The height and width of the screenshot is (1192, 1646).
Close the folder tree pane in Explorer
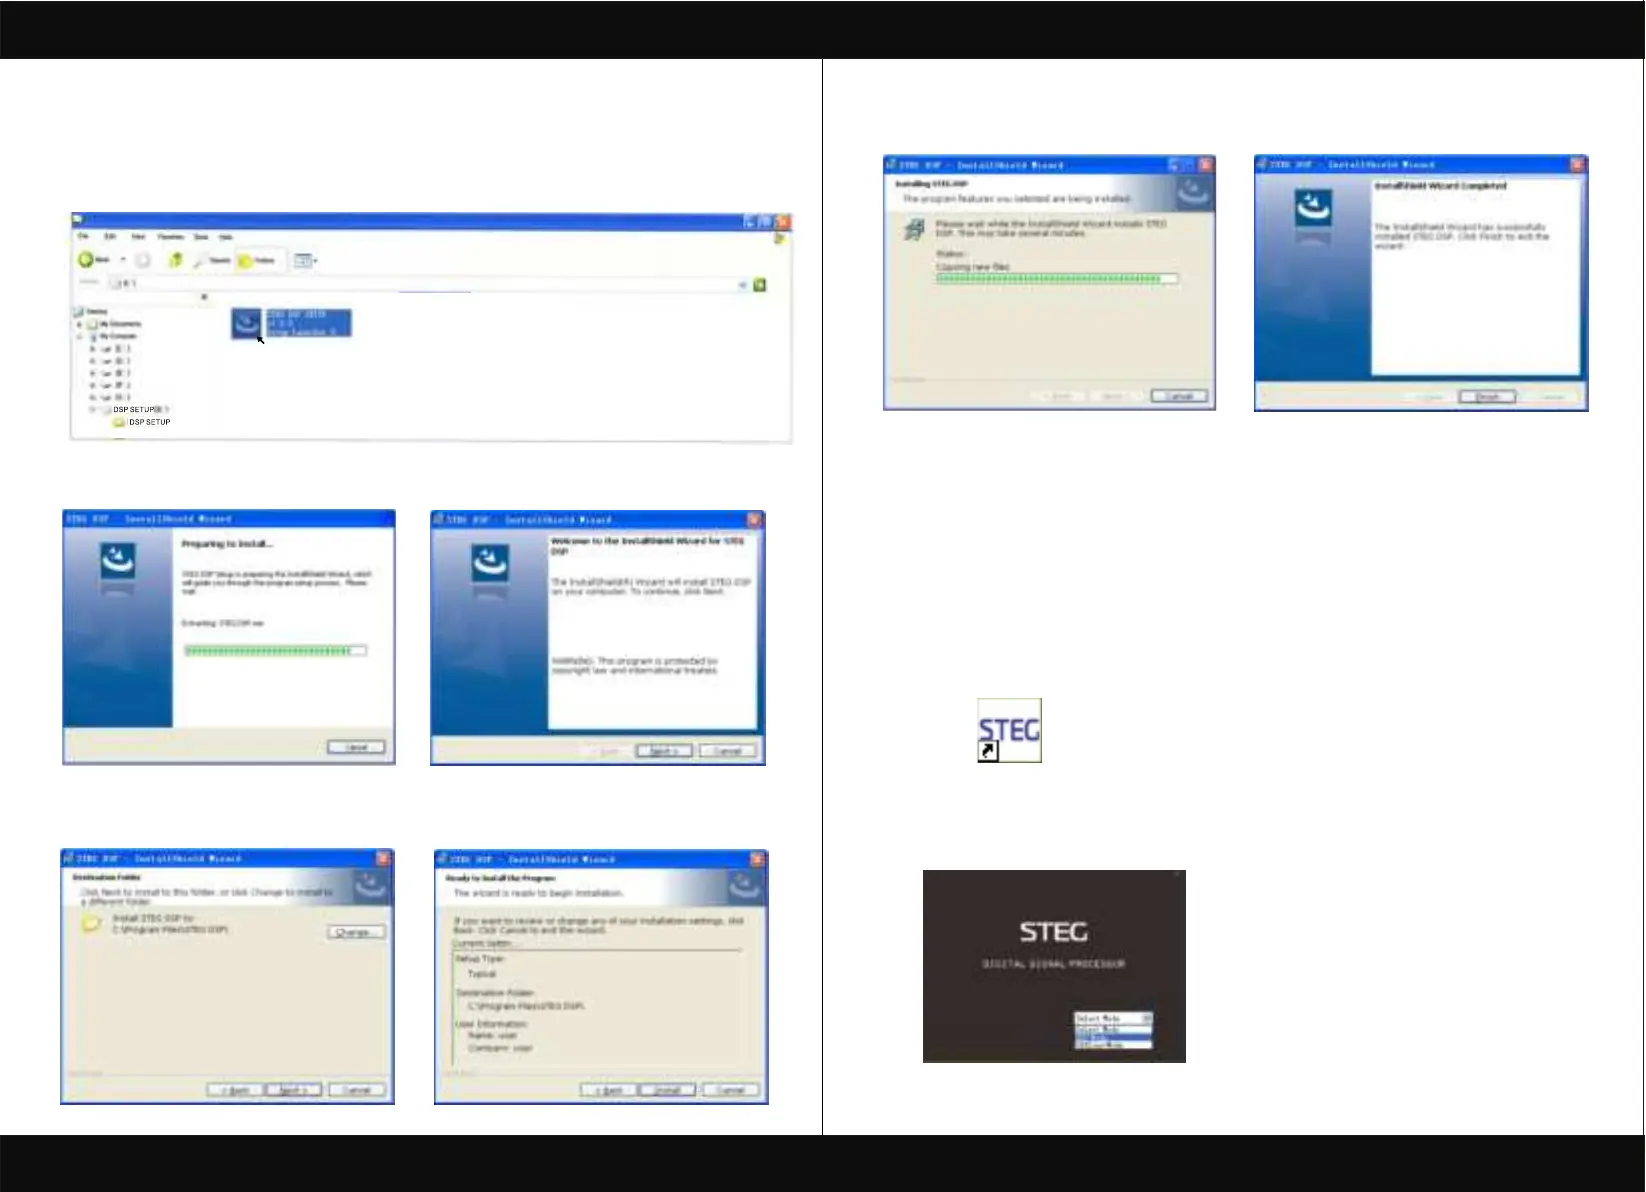[205, 297]
